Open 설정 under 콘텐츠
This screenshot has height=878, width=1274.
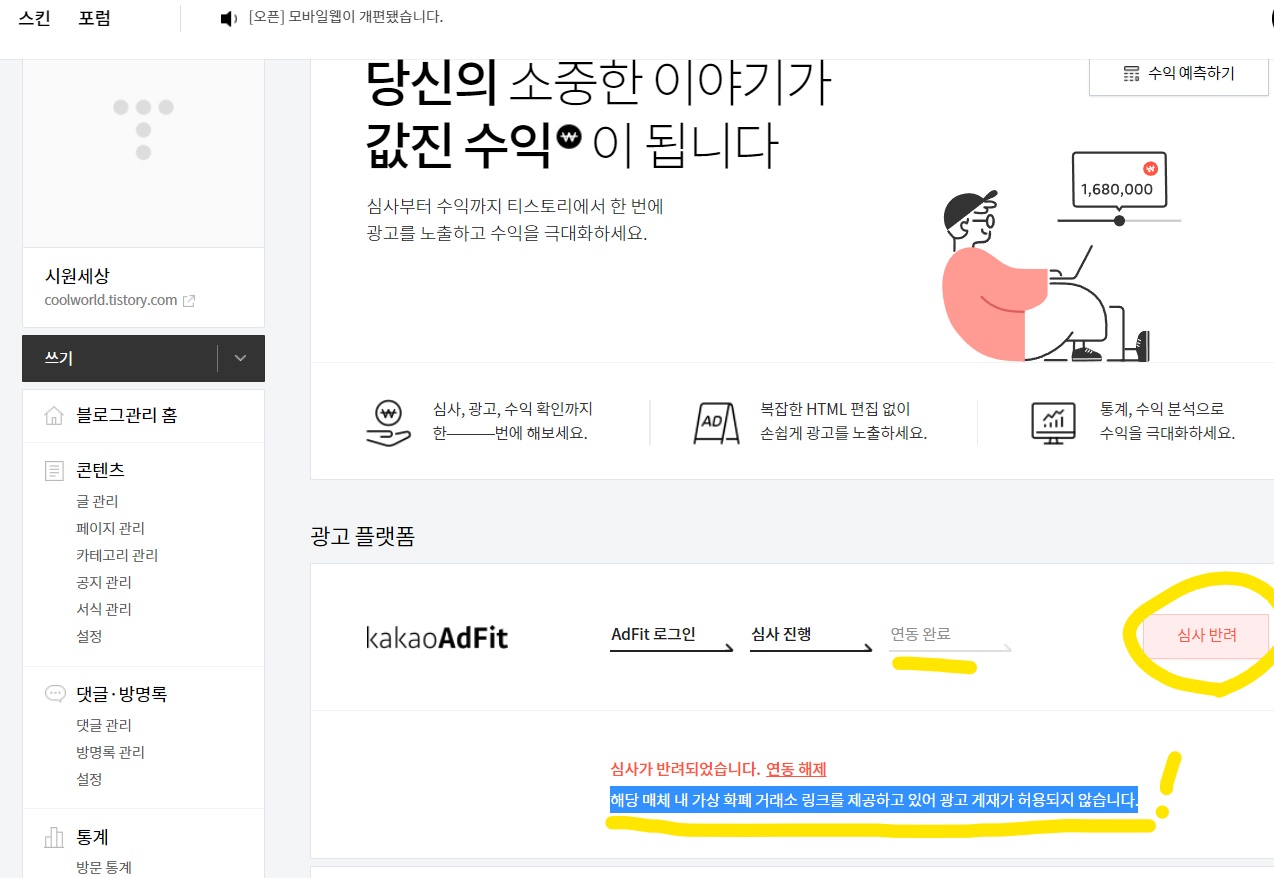(89, 636)
